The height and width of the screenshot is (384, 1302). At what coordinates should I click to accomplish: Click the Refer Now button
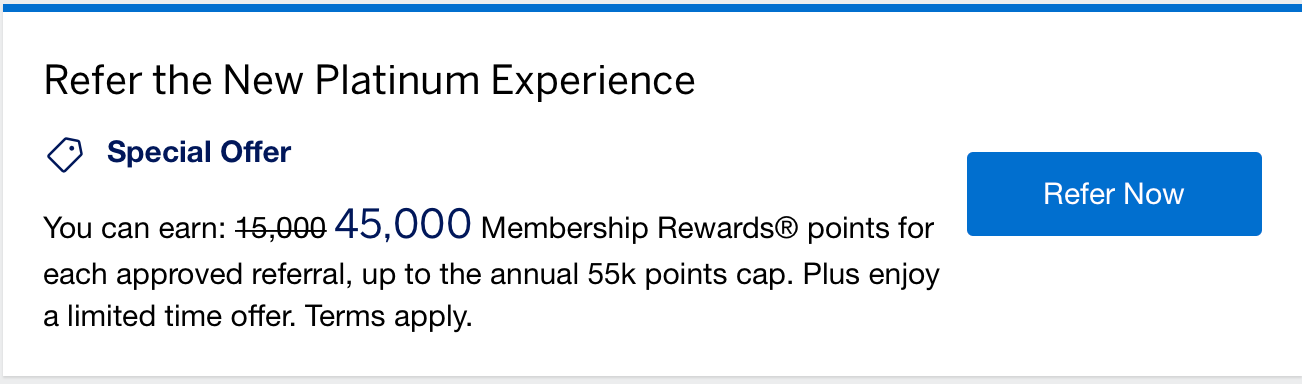click(1114, 194)
